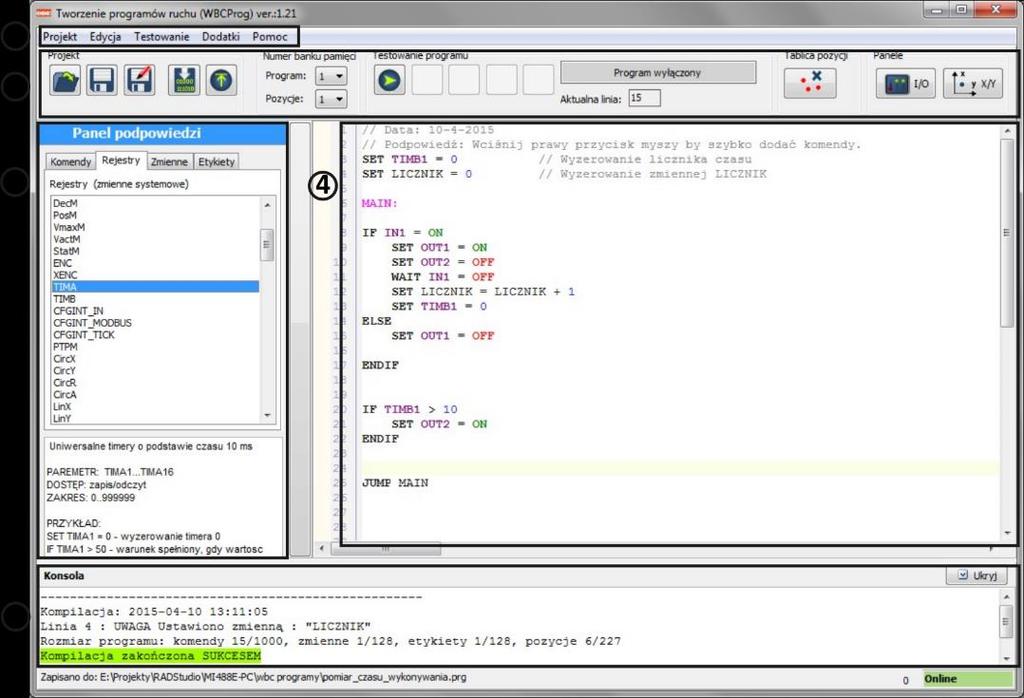Image resolution: width=1024 pixels, height=698 pixels.
Task: Click the green upload arrow icon
Action: [221, 80]
